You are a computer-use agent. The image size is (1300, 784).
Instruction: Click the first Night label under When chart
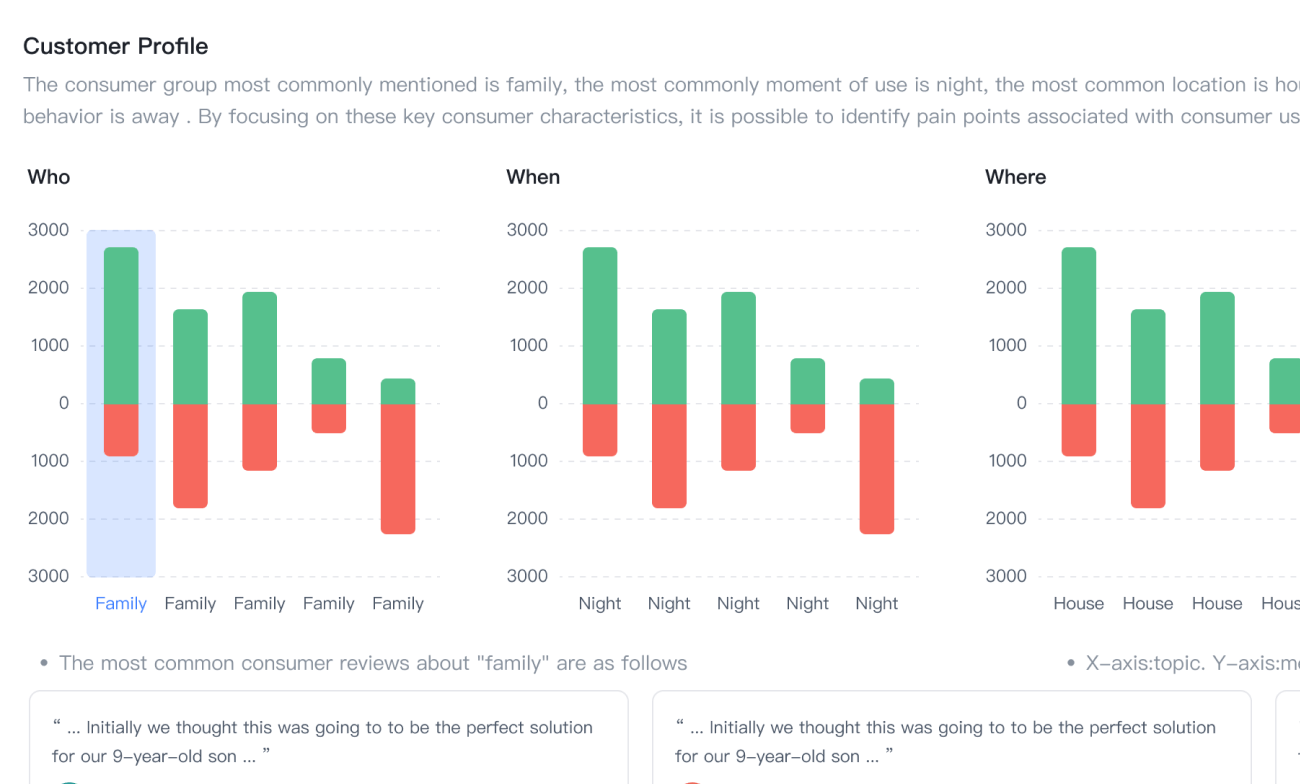(600, 603)
